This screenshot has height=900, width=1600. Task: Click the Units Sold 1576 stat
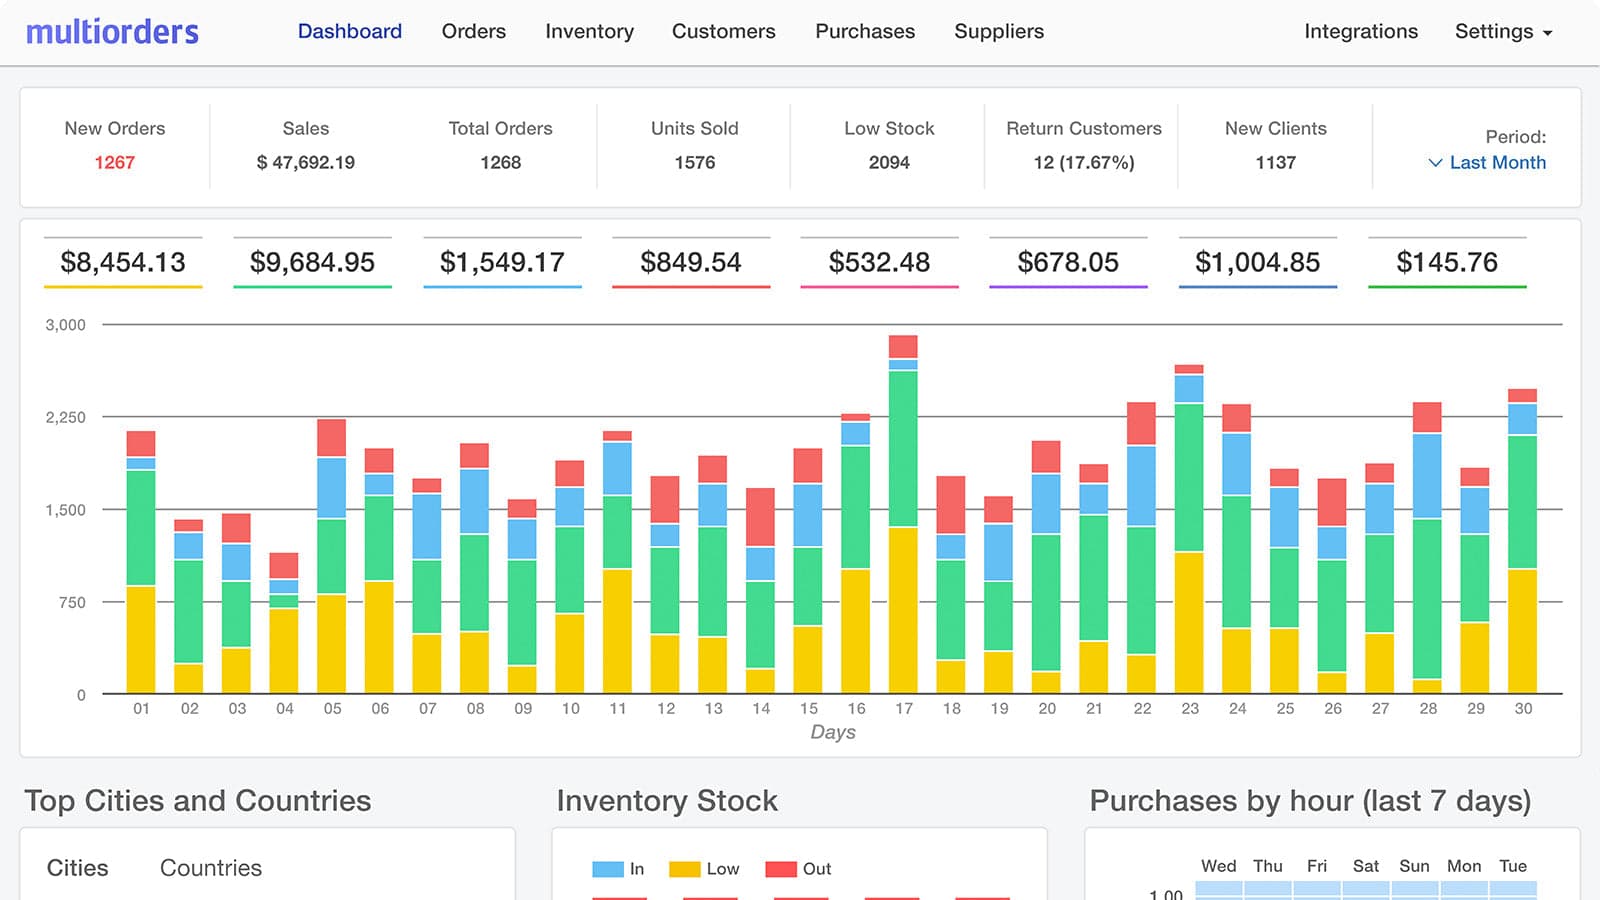(x=695, y=162)
